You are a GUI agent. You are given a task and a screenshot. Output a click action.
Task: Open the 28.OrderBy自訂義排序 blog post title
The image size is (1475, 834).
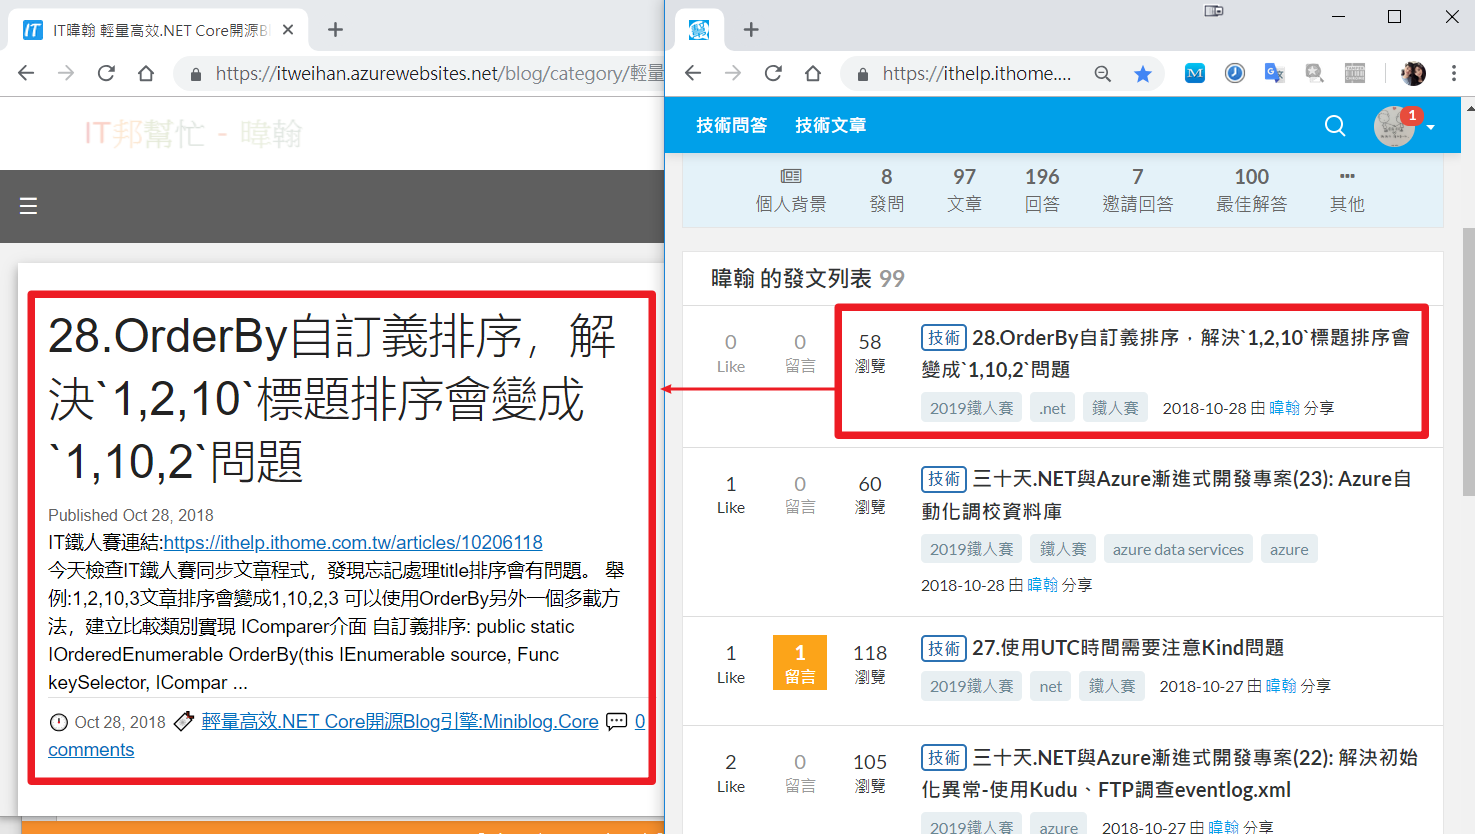click(x=332, y=399)
